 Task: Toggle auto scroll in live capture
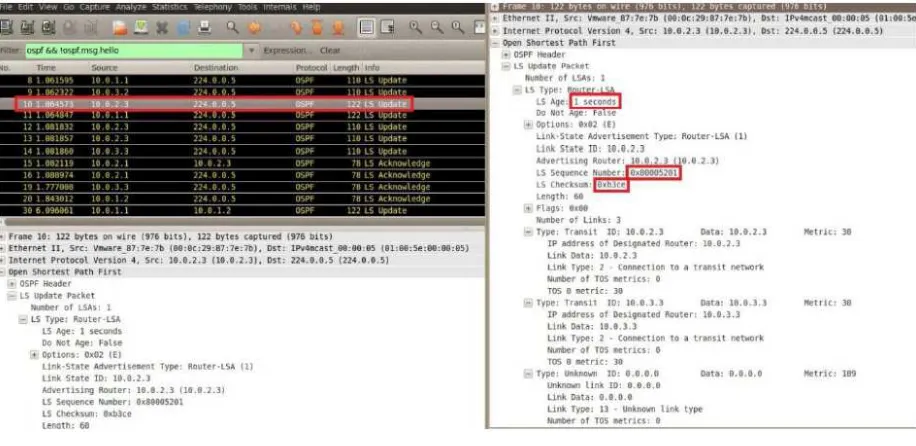[387, 27]
